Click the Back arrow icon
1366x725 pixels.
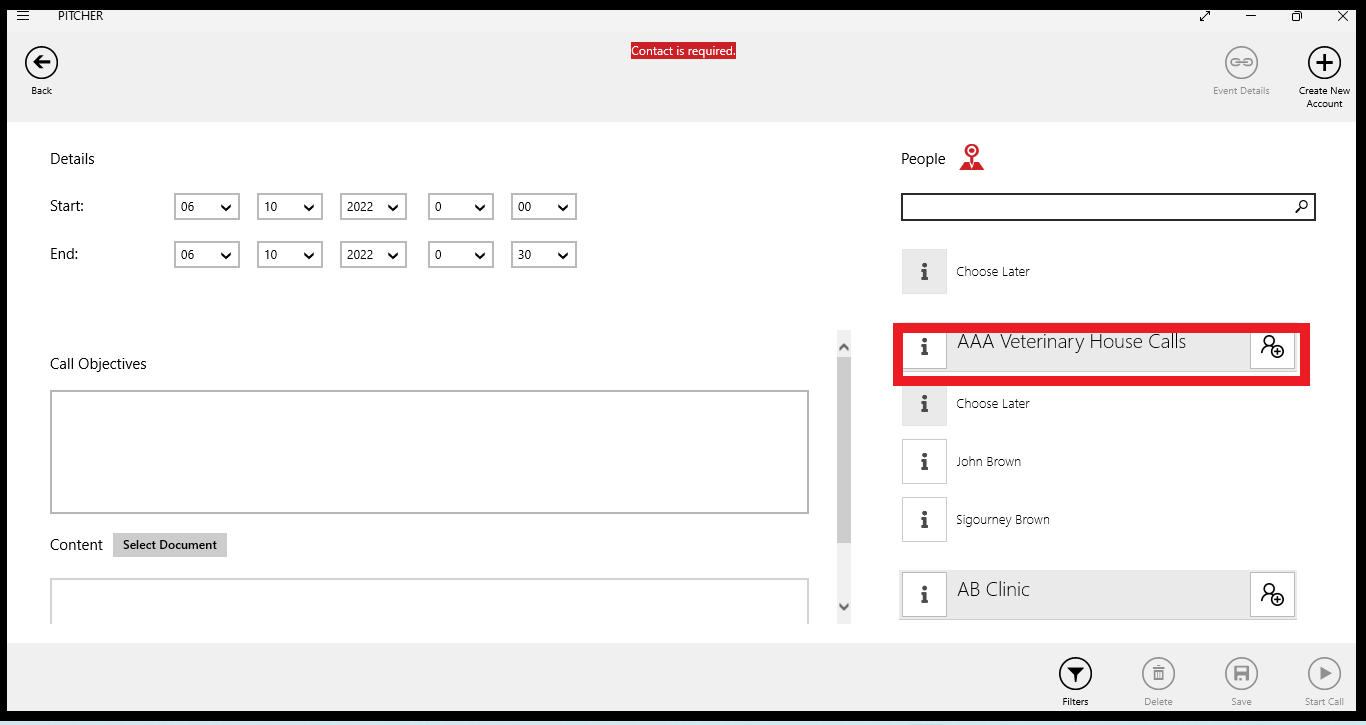tap(41, 63)
